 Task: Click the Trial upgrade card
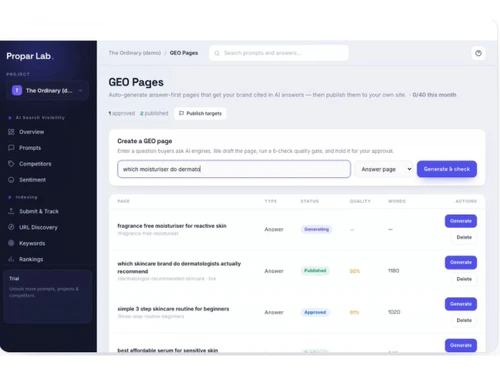click(x=47, y=297)
